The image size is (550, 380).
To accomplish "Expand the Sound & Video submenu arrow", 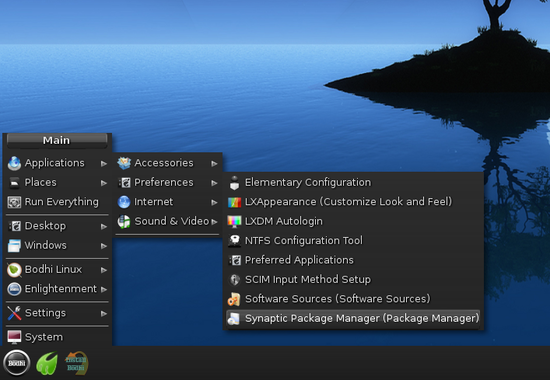I will [214, 222].
